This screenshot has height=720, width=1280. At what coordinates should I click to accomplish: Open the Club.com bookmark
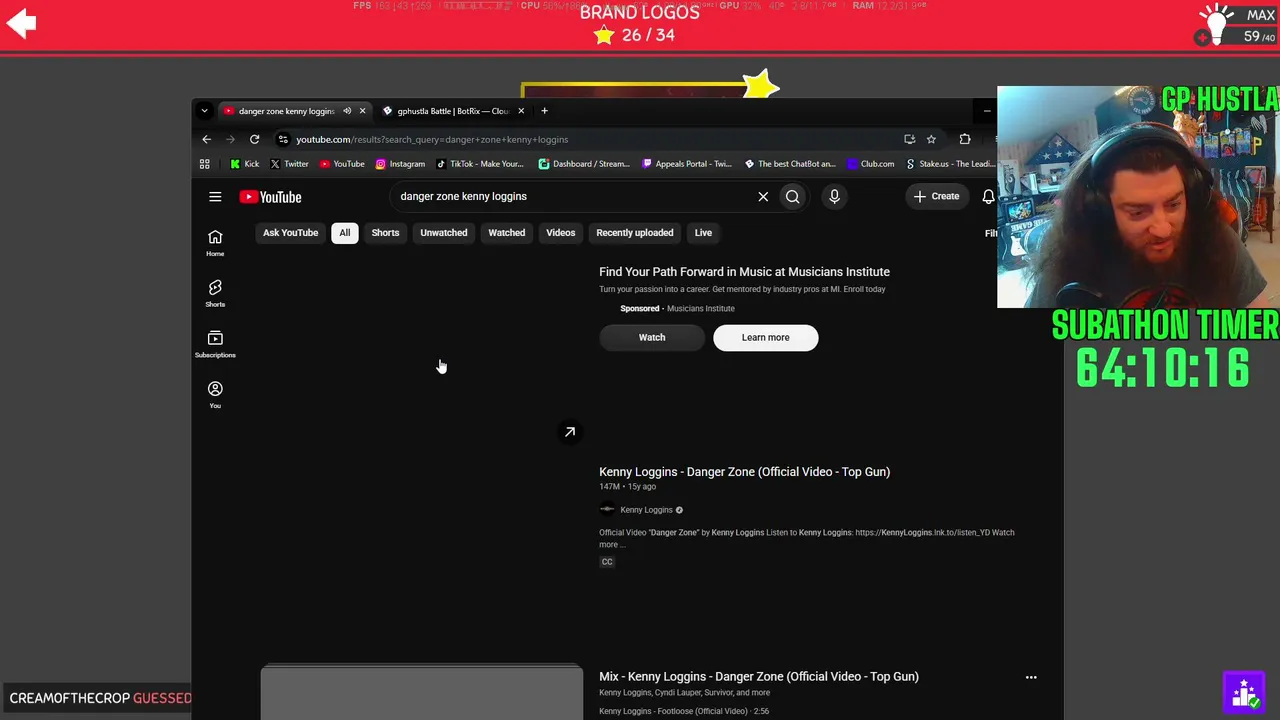pyautogui.click(x=870, y=164)
